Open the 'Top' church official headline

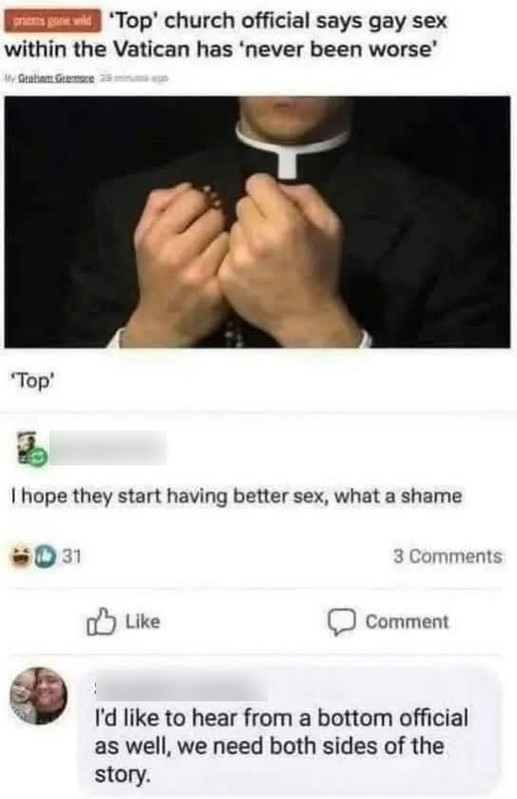tap(226, 35)
